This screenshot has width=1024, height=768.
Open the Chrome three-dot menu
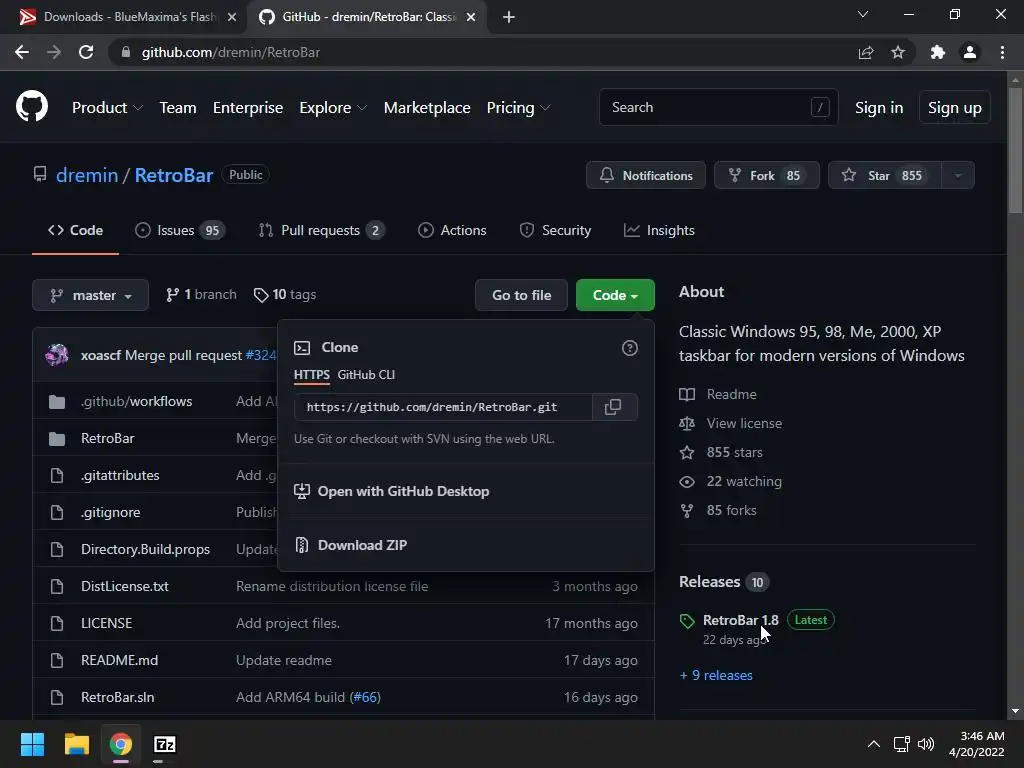point(1002,52)
